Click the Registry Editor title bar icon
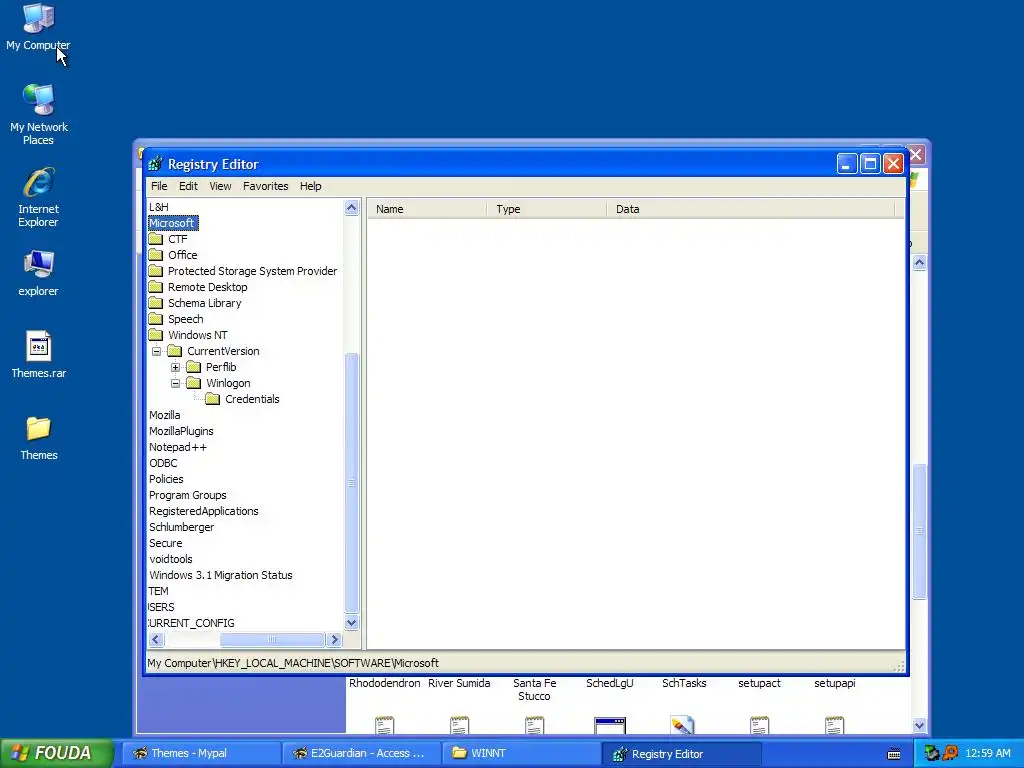 (x=155, y=164)
